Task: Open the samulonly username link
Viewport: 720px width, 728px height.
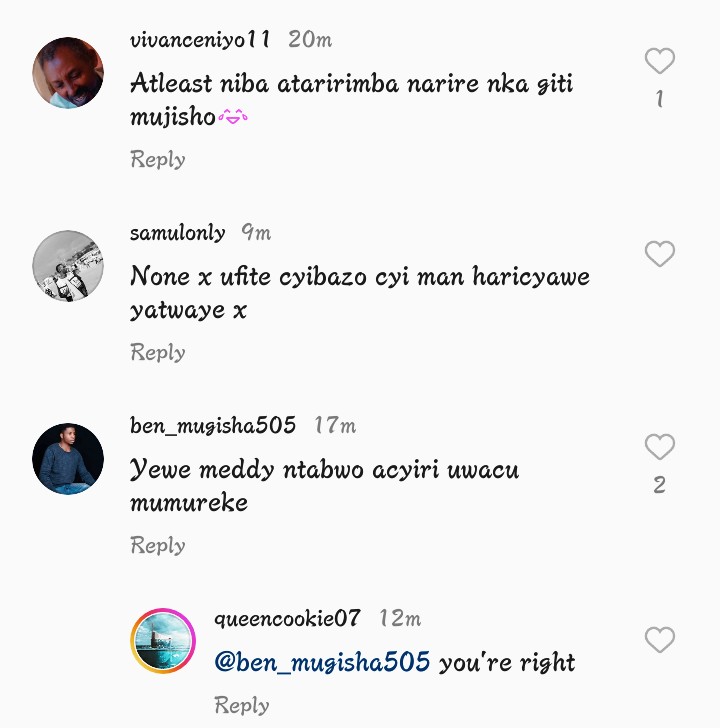Action: 178,233
